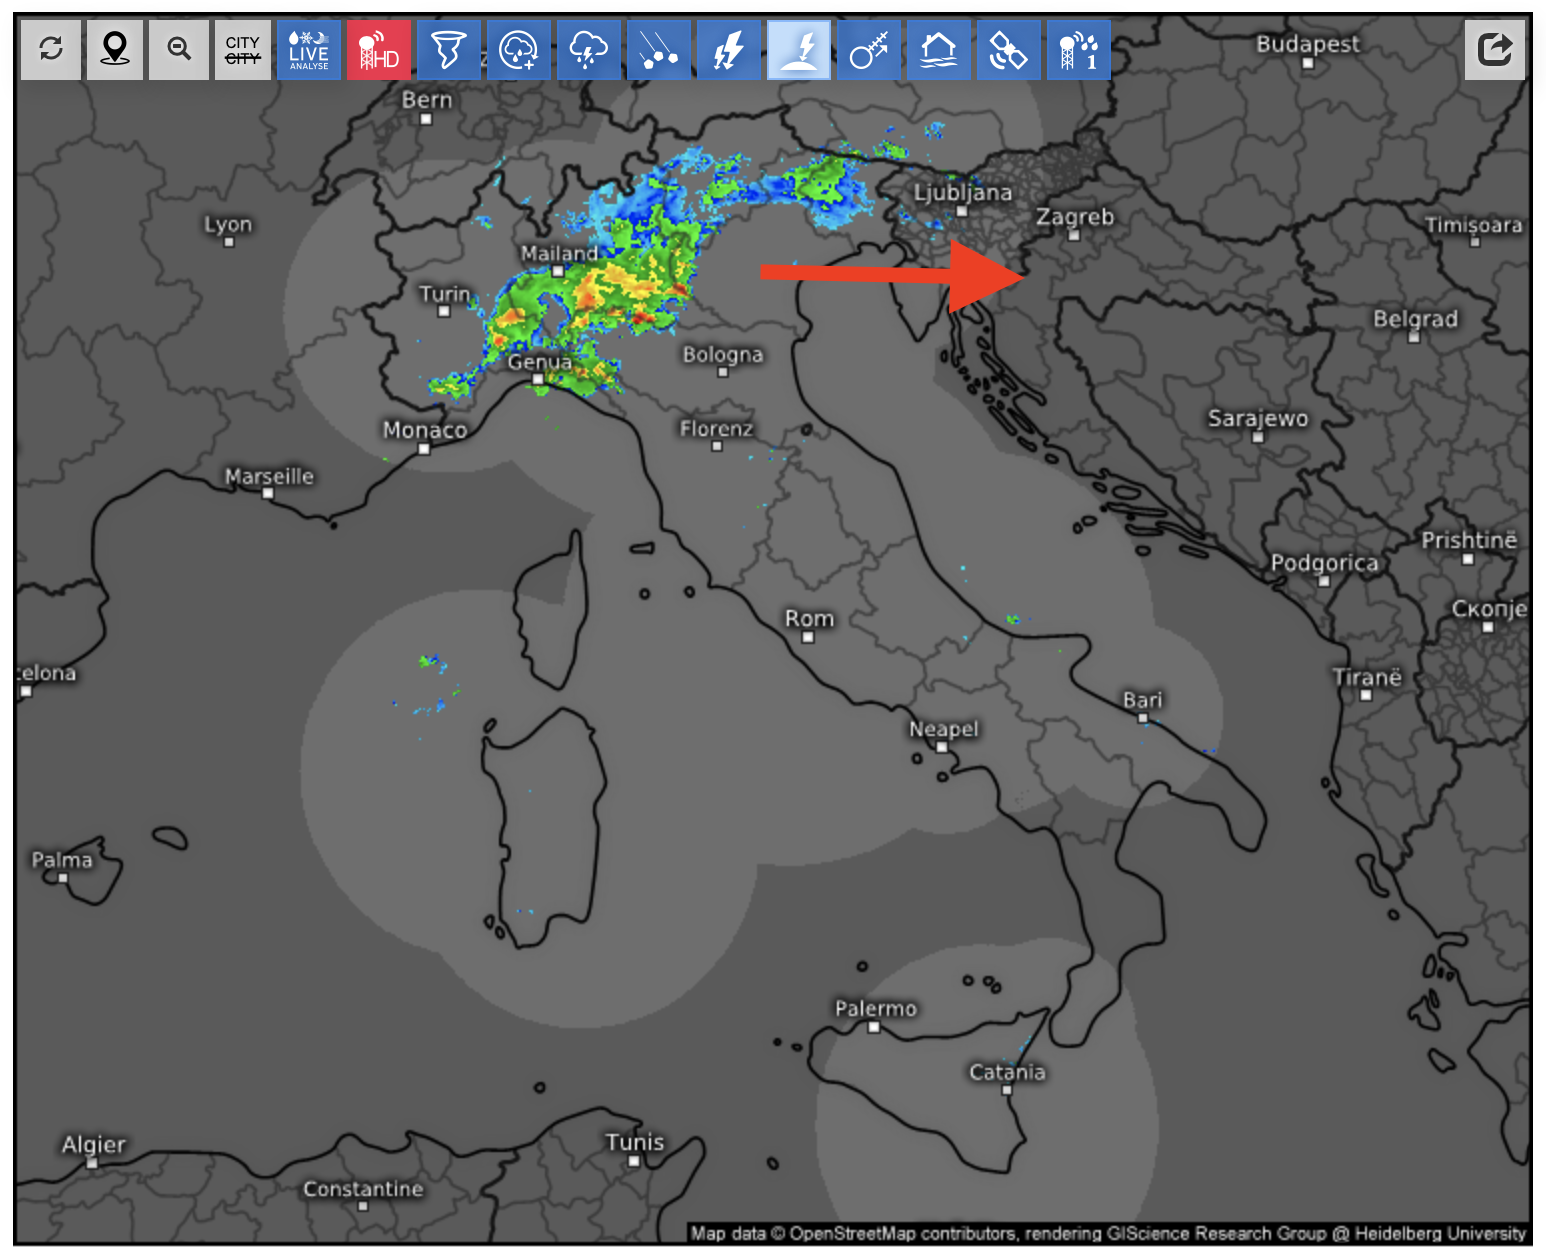Viewport: 1546px width, 1258px height.
Task: Click the Rom city marker
Action: 808,637
